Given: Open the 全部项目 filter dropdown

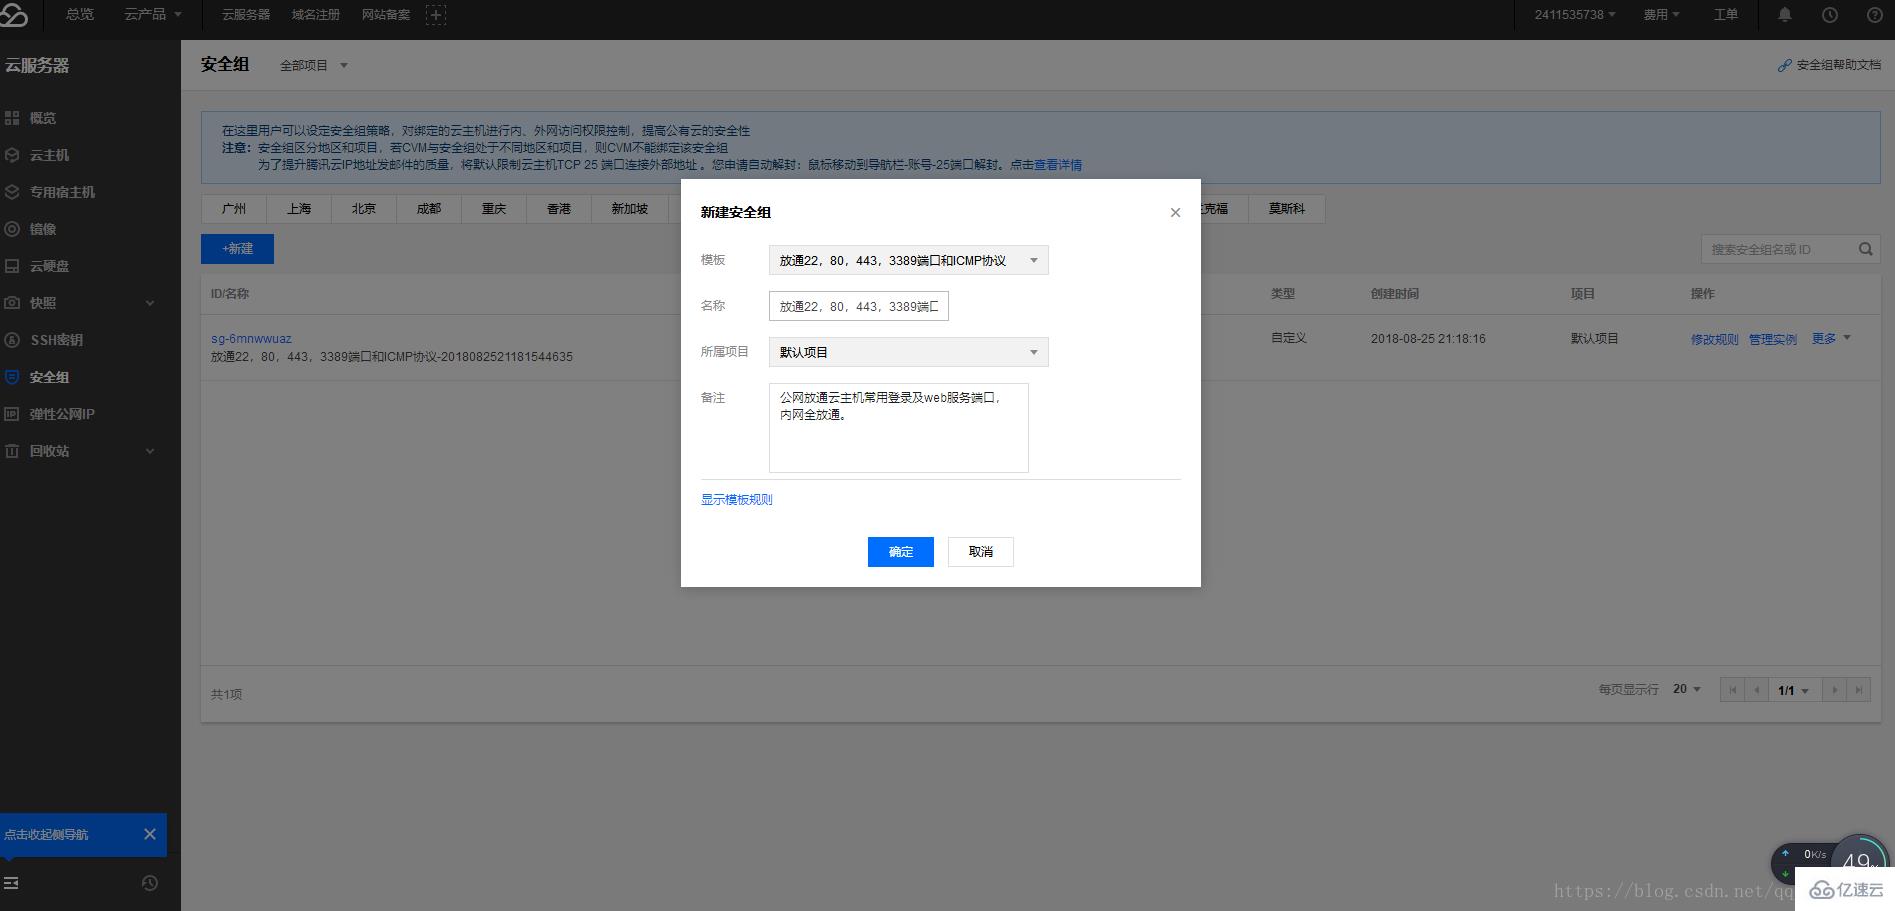Looking at the screenshot, I should 313,65.
